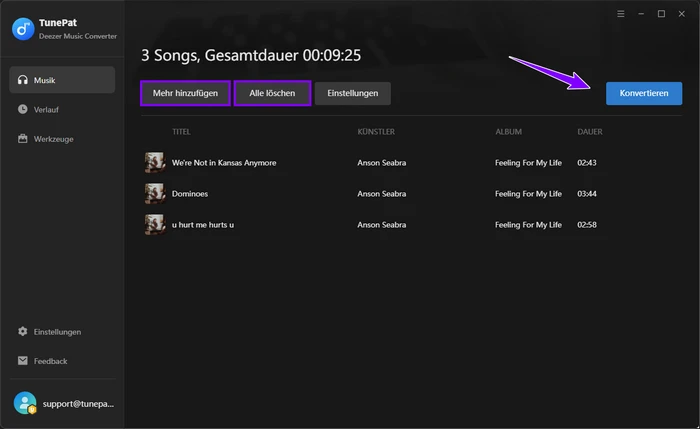Click album Feeling For My Life in last song row

(528, 225)
